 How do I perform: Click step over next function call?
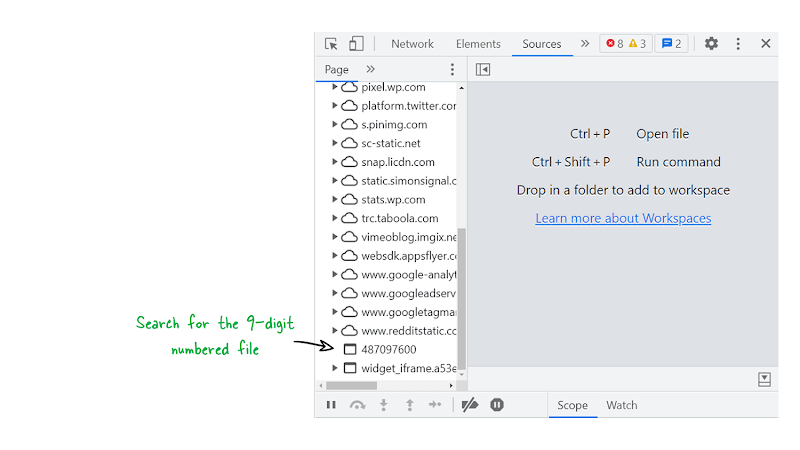[x=357, y=405]
